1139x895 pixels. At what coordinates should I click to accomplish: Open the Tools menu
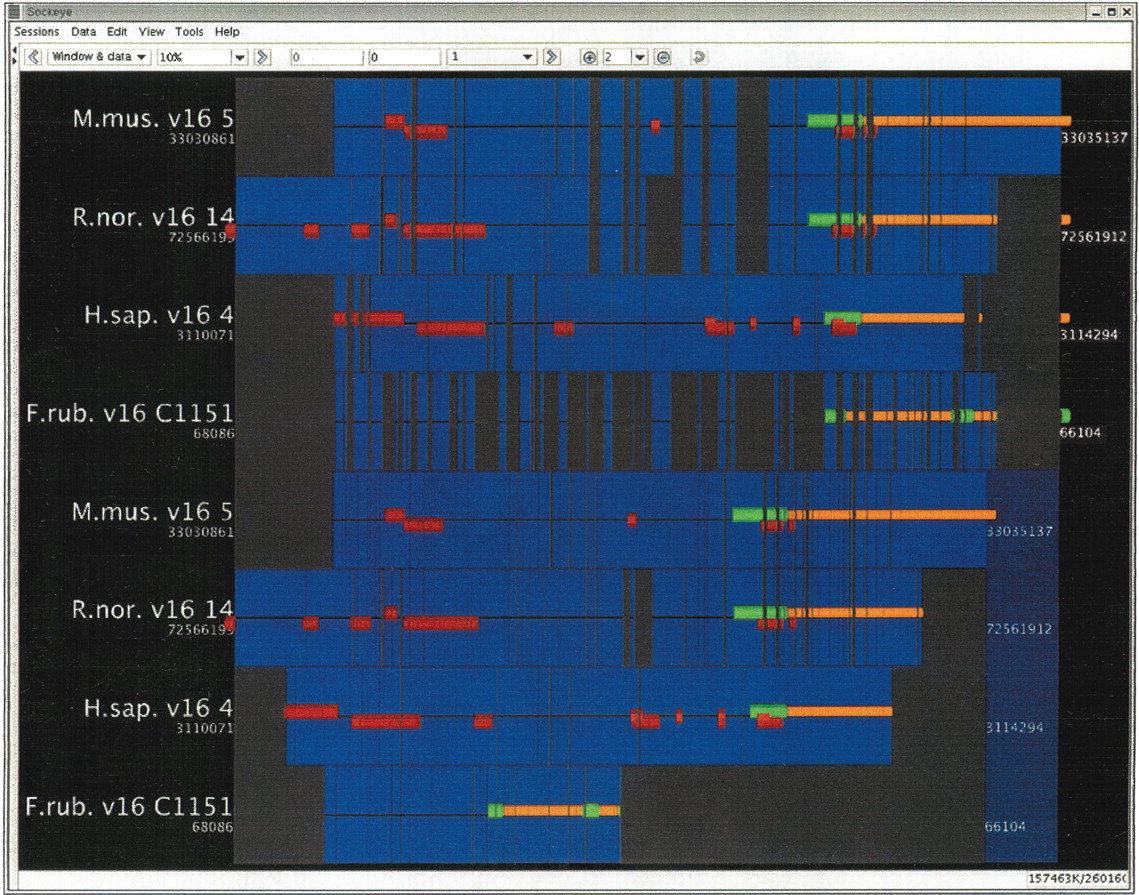(189, 32)
